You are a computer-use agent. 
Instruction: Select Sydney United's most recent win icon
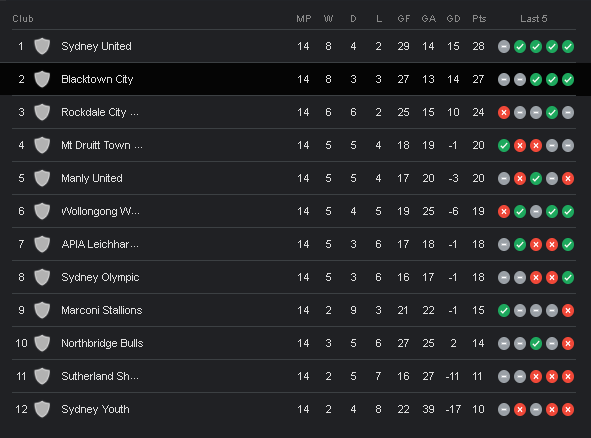click(x=568, y=47)
